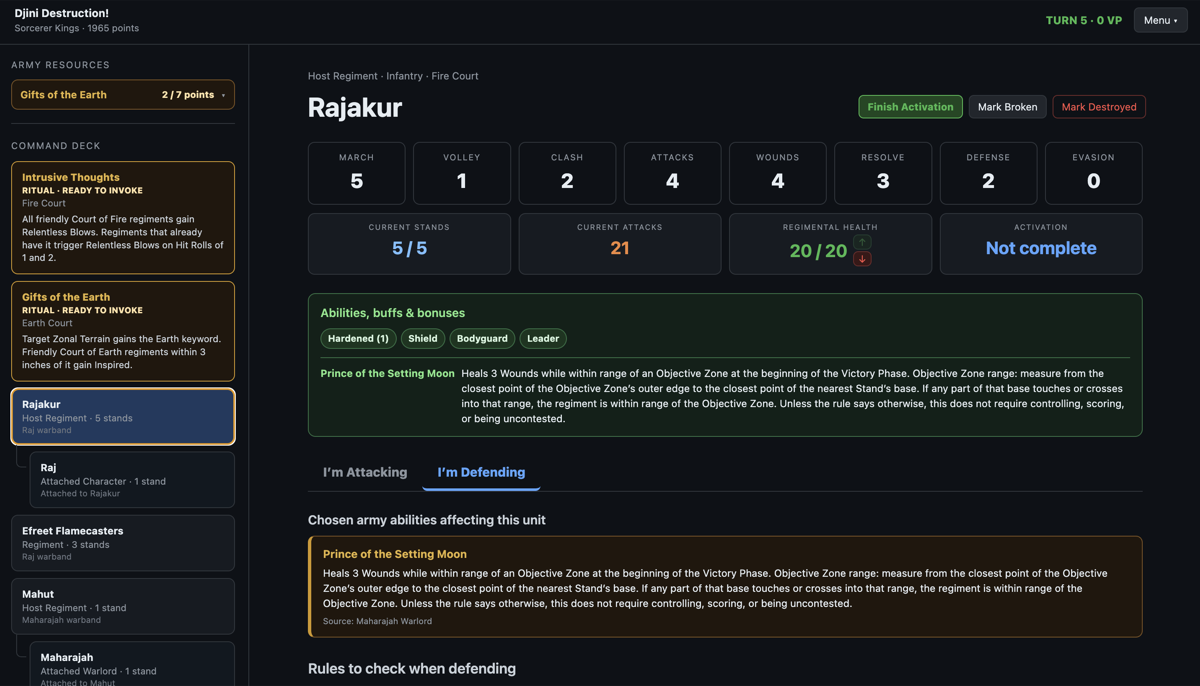
Task: Invoke the Gifts of the Earth ritual card
Action: 123,331
